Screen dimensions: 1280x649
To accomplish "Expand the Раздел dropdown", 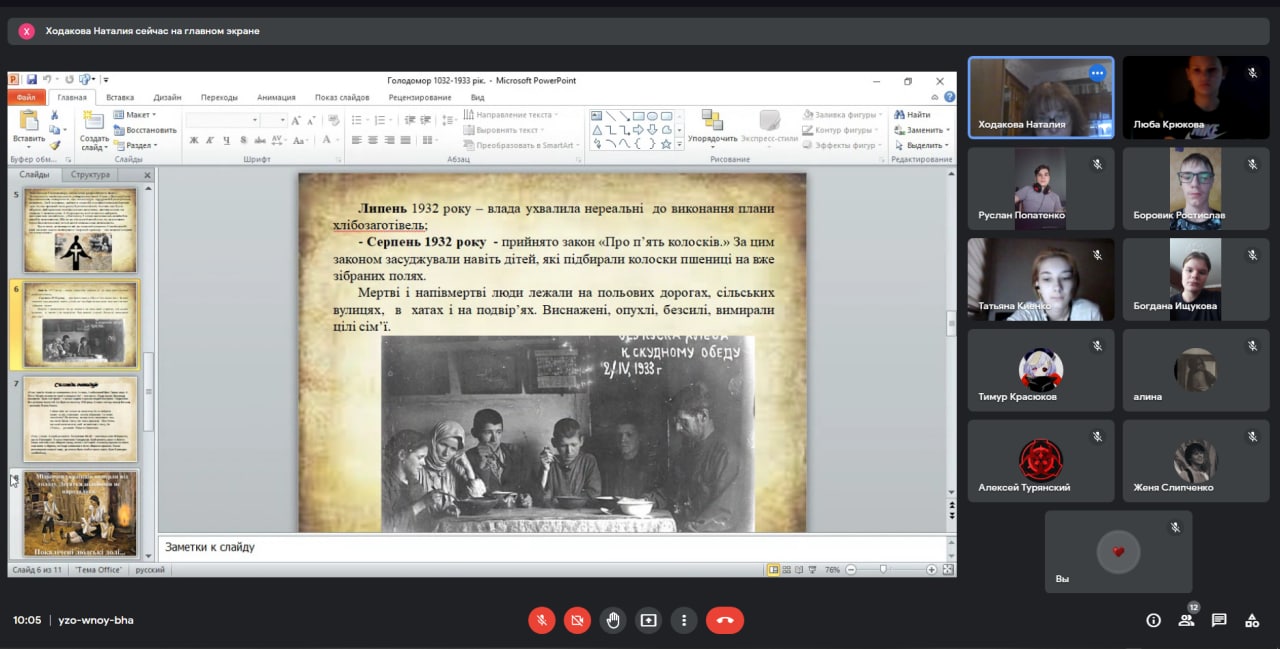I will click(139, 145).
